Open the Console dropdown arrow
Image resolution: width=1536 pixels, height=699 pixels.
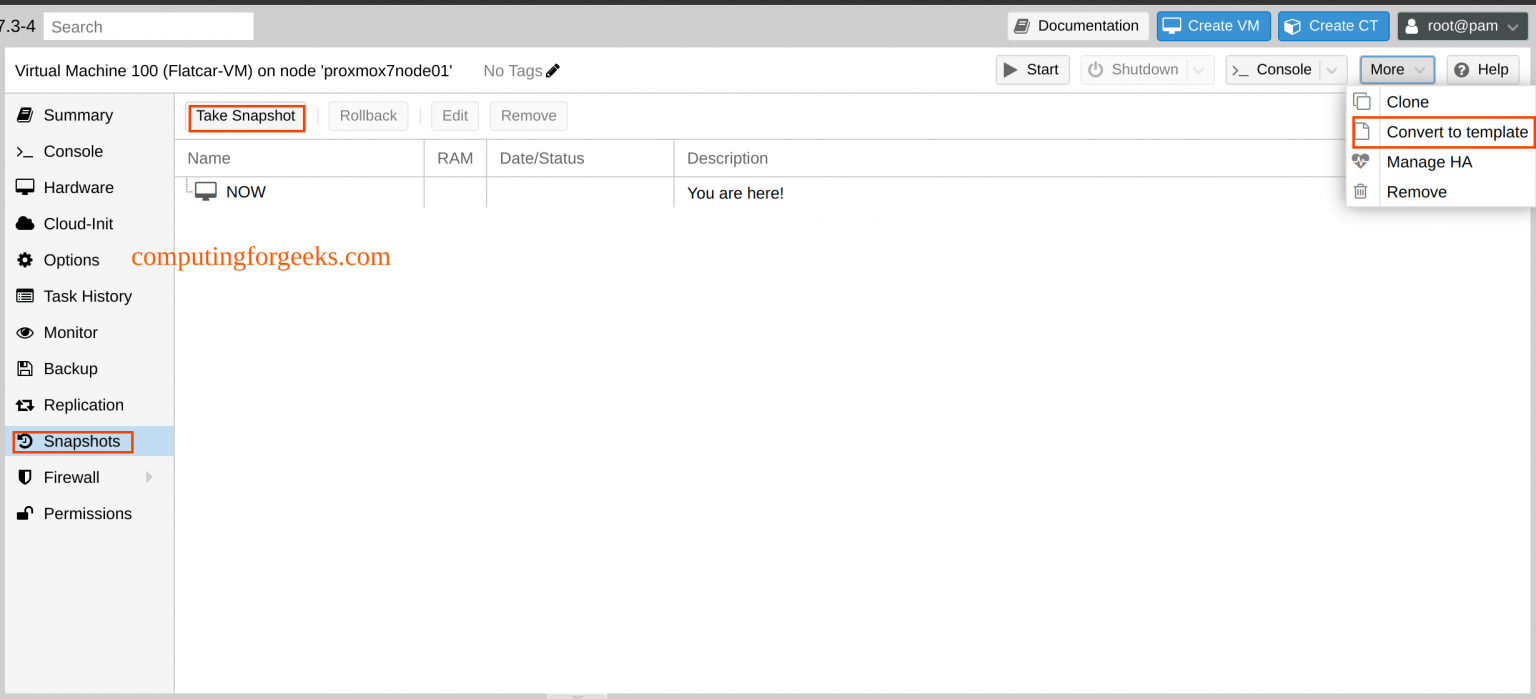[1331, 69]
